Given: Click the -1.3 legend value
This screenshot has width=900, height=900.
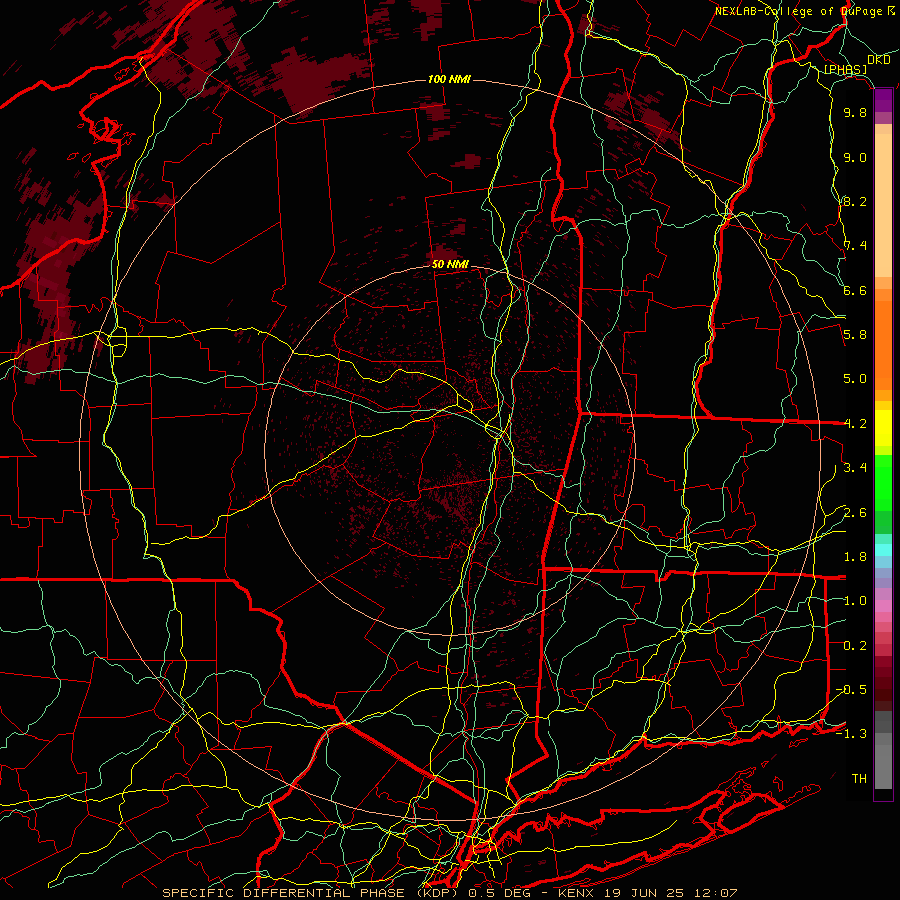Looking at the screenshot, I should pos(851,734).
